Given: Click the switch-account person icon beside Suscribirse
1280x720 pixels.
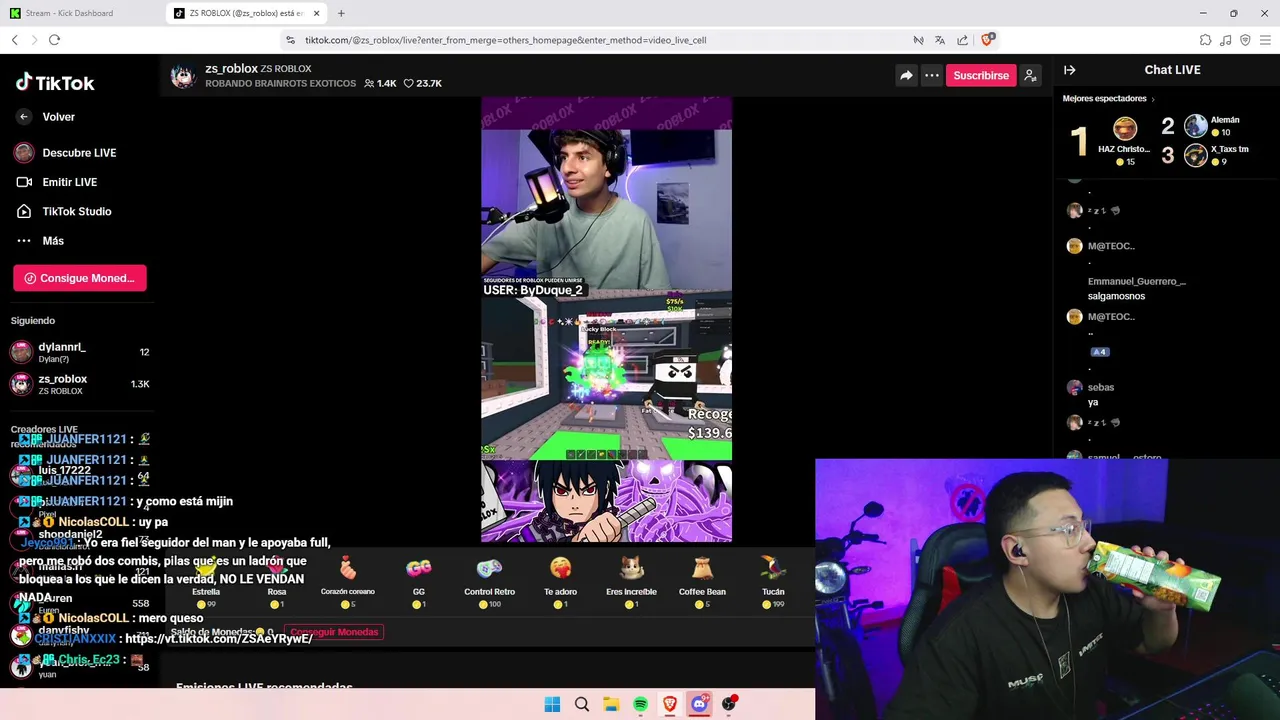Looking at the screenshot, I should (1030, 75).
